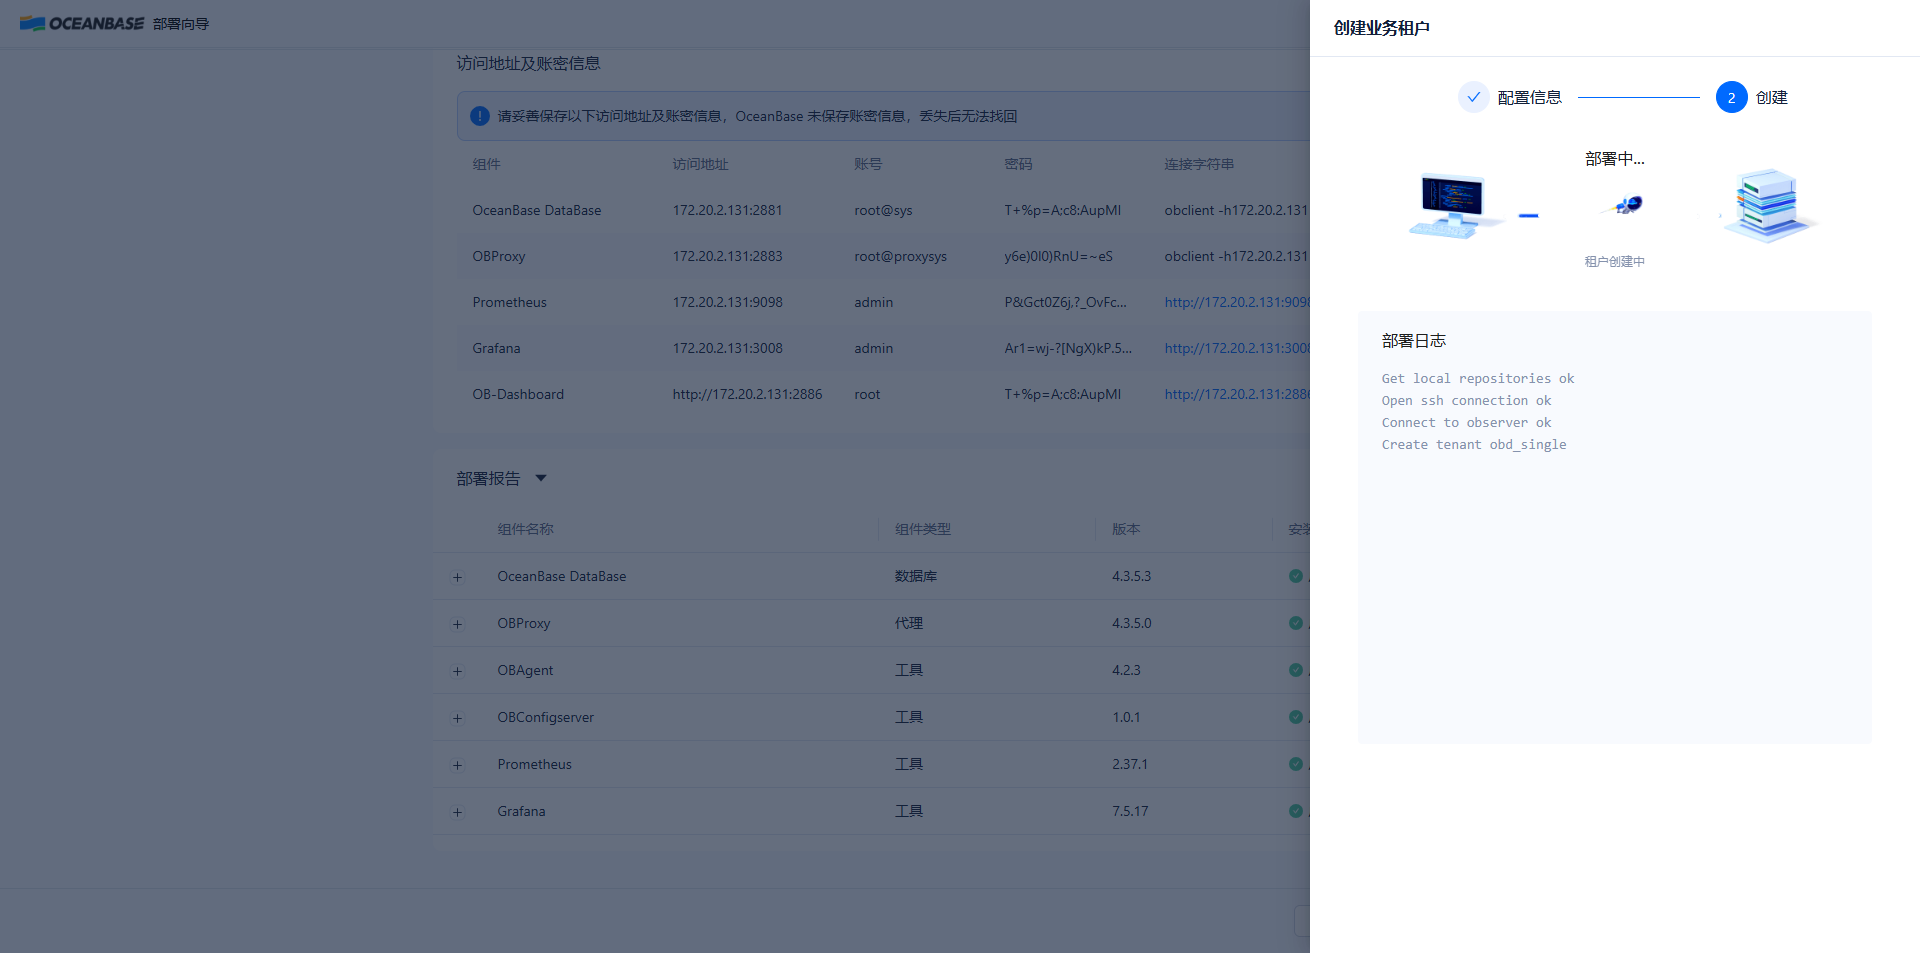Click log line 'Open ssh connection ok'
Image resolution: width=1920 pixels, height=953 pixels.
1466,400
